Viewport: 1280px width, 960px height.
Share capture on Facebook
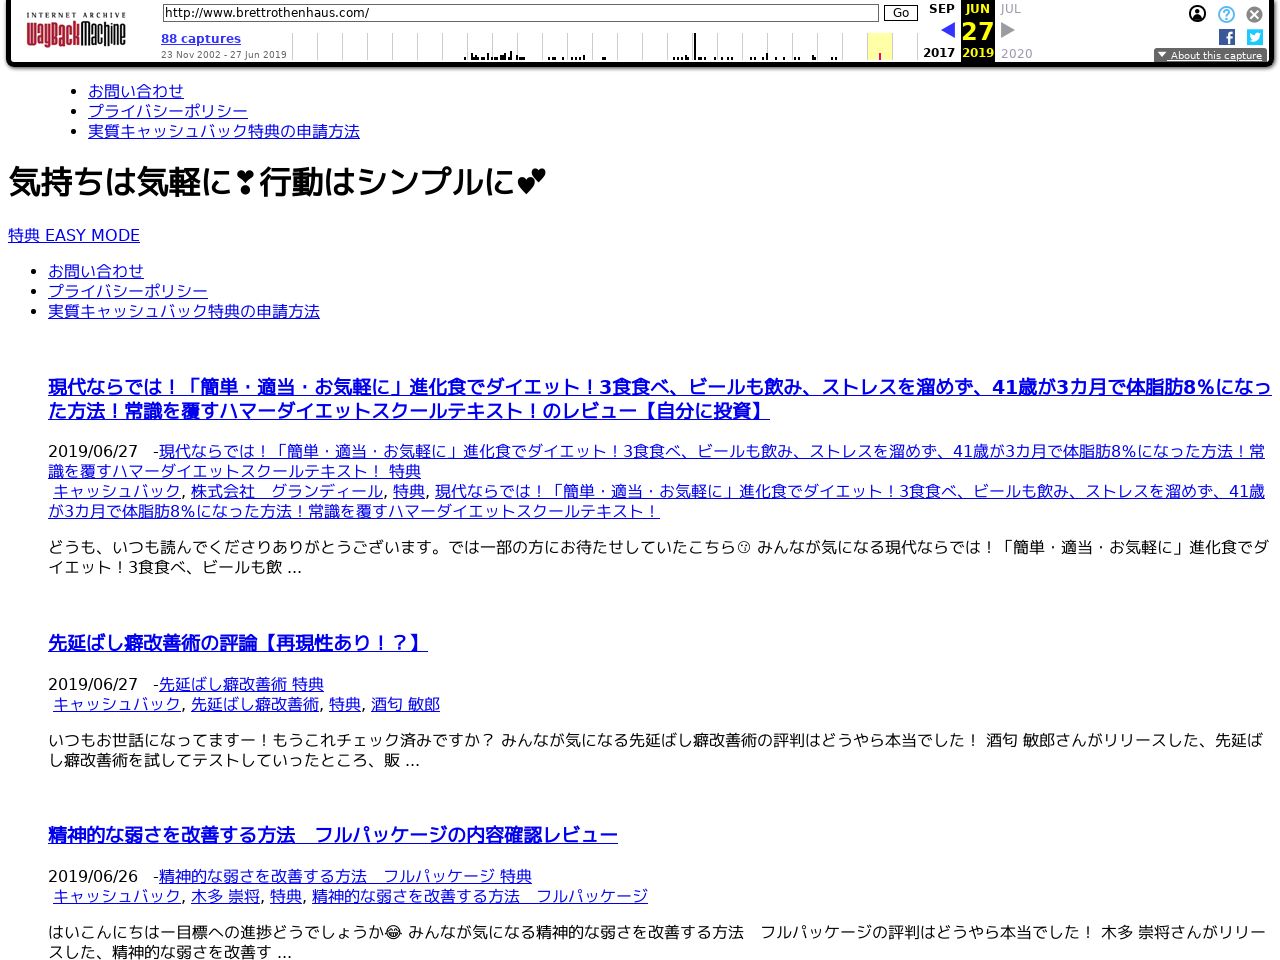pos(1227,37)
